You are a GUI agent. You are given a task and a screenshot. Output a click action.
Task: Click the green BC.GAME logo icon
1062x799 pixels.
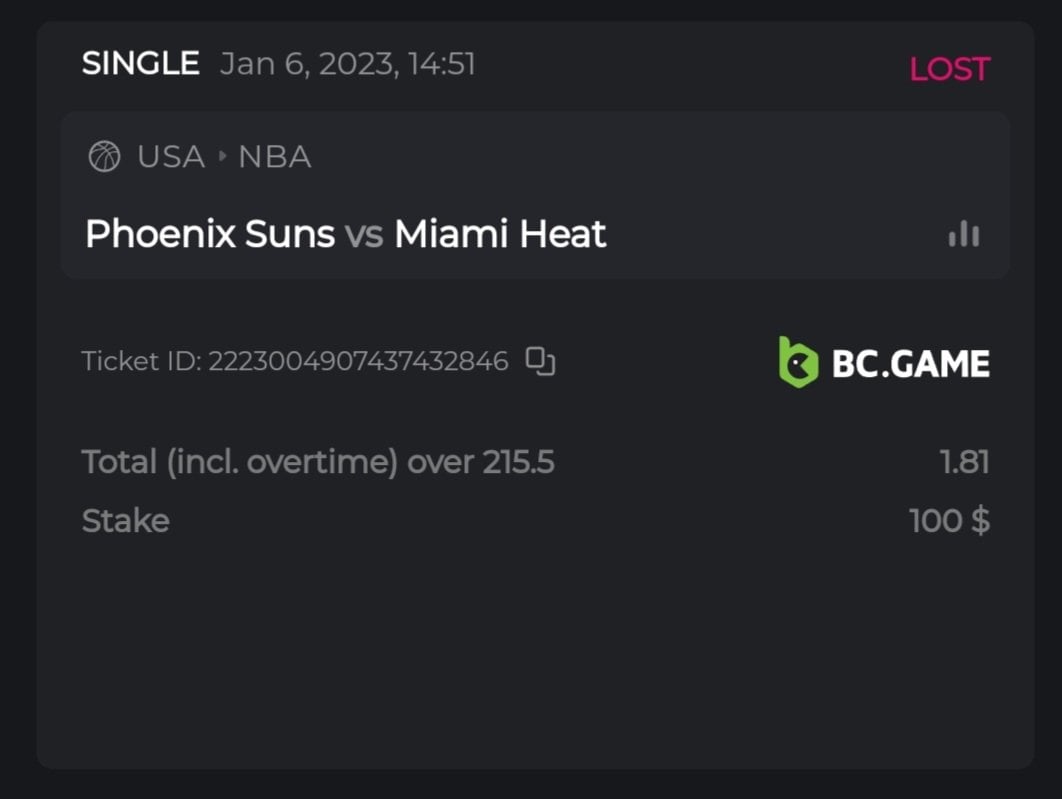click(x=798, y=361)
